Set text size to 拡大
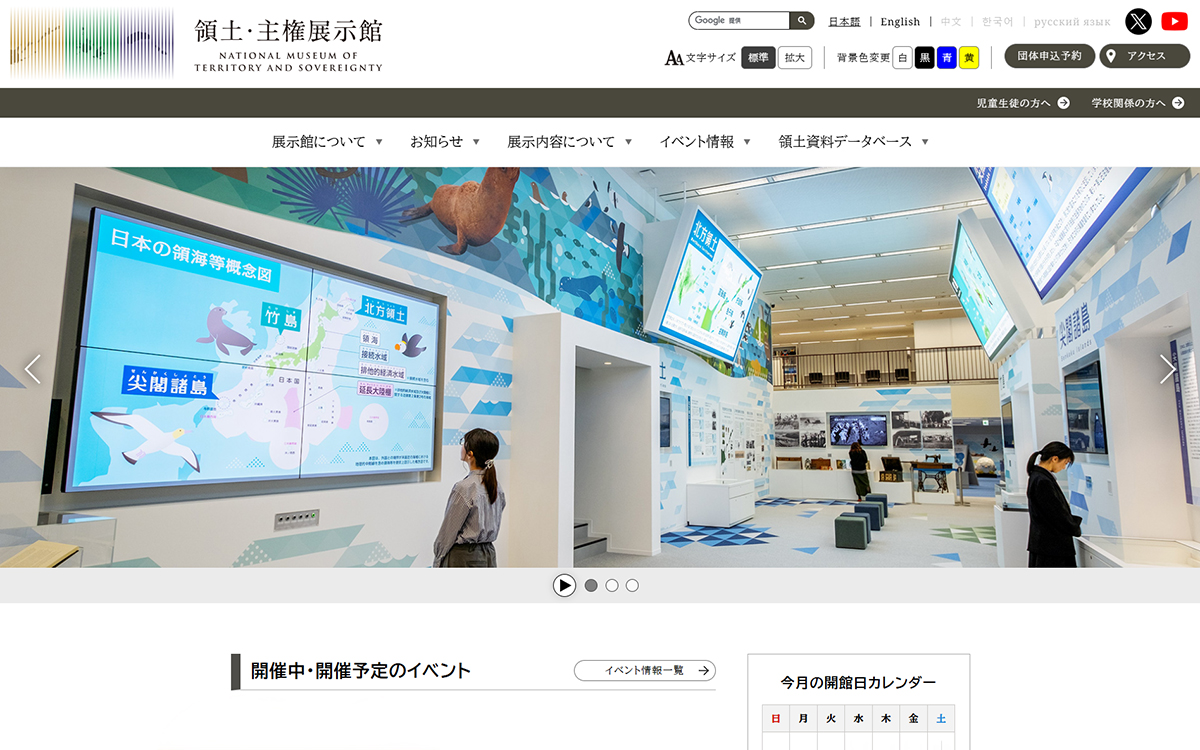Viewport: 1200px width, 750px height. (x=794, y=58)
